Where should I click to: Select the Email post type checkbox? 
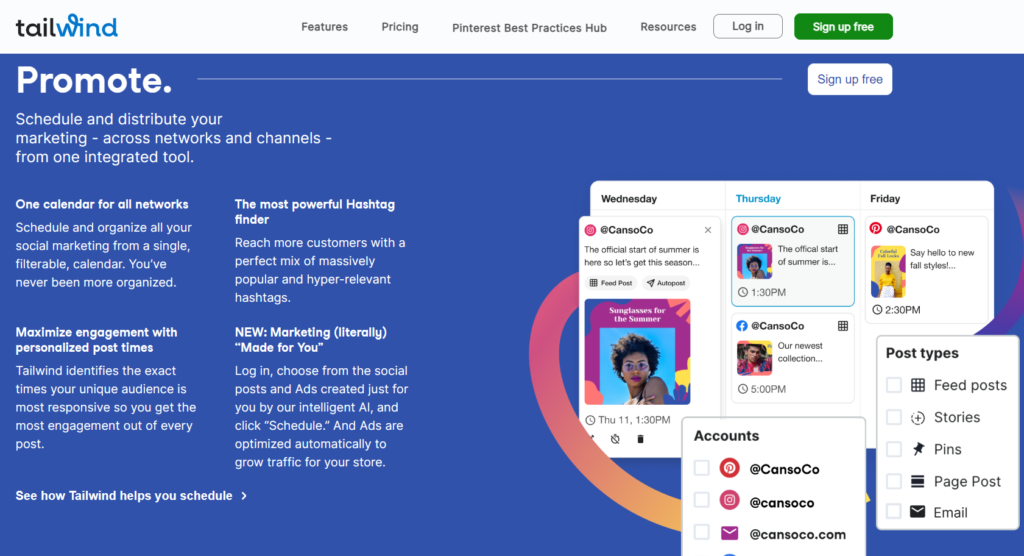tap(893, 512)
